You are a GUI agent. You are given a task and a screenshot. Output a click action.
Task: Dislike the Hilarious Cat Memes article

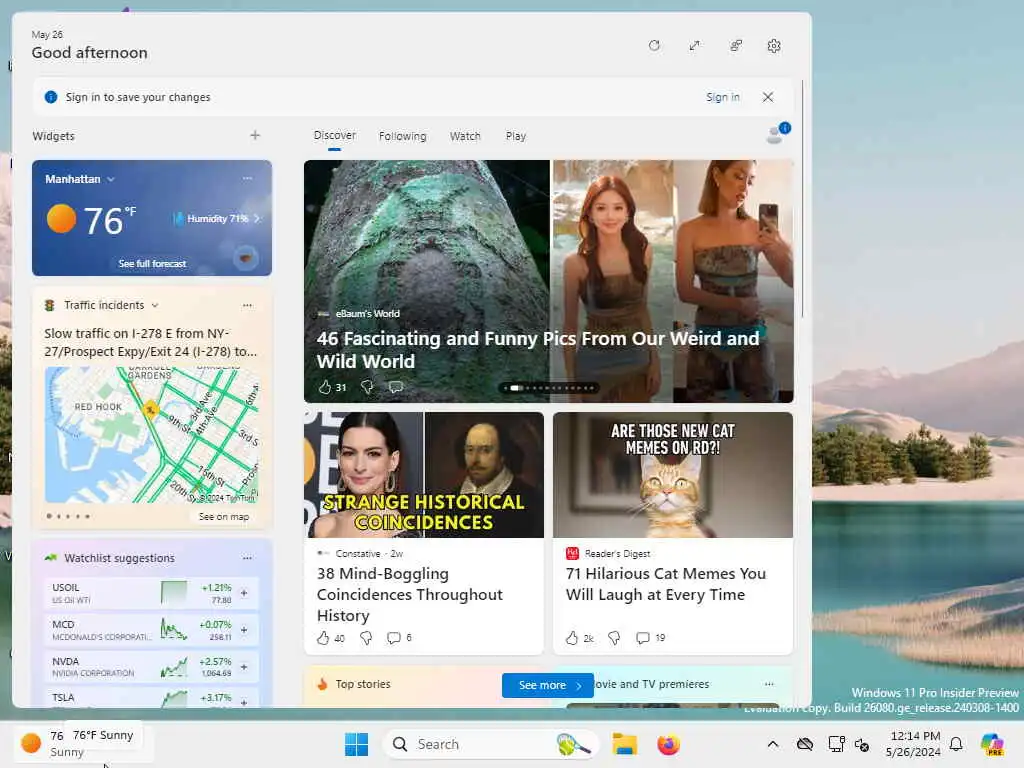point(614,638)
